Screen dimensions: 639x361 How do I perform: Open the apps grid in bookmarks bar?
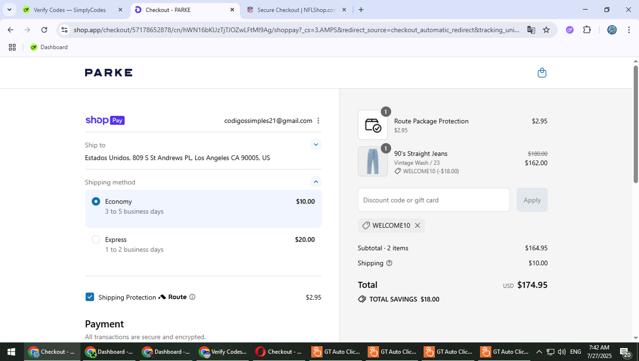(12, 47)
